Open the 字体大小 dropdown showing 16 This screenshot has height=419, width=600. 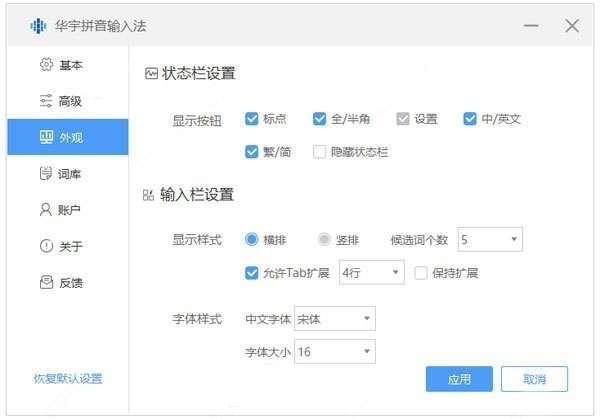[335, 351]
